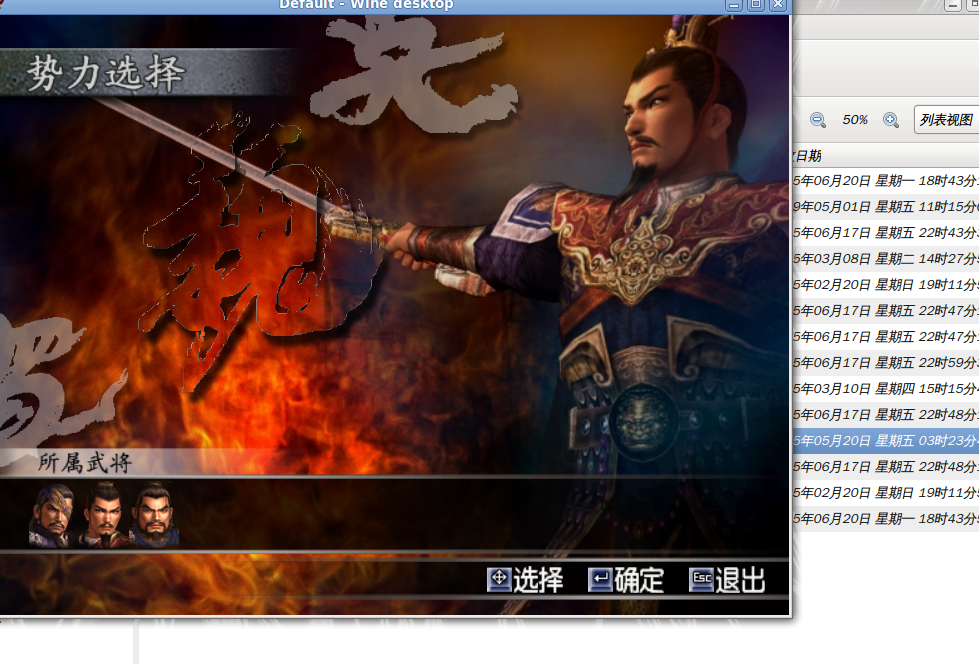Select the row dated 03月08日 星期二 14时27分

(886, 259)
